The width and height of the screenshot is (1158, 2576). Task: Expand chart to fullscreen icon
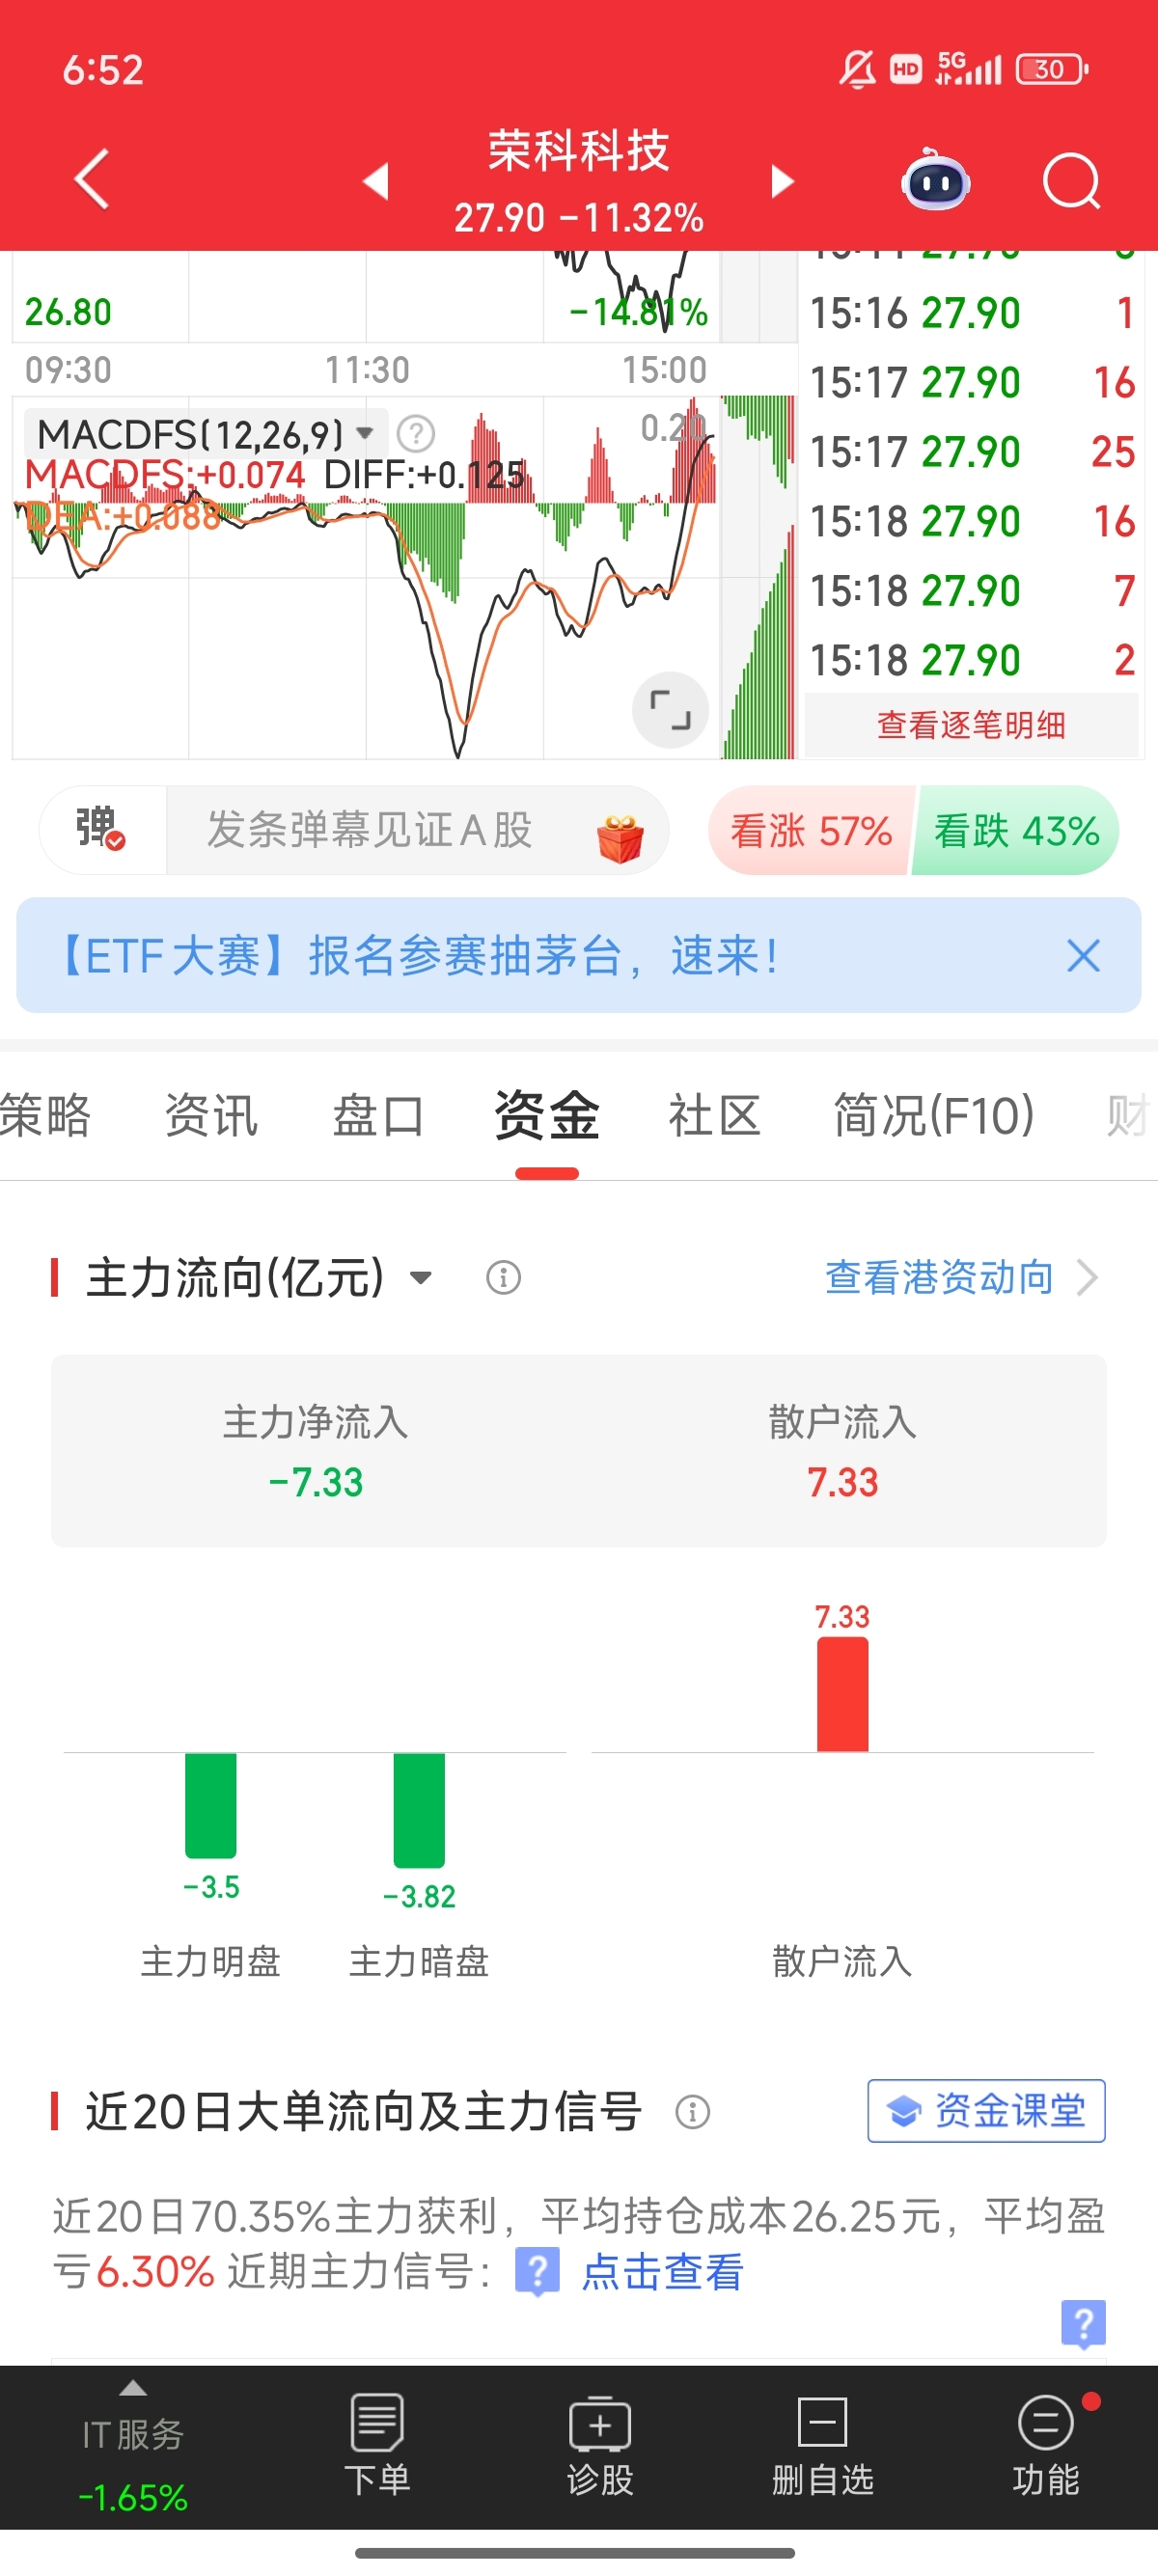670,710
